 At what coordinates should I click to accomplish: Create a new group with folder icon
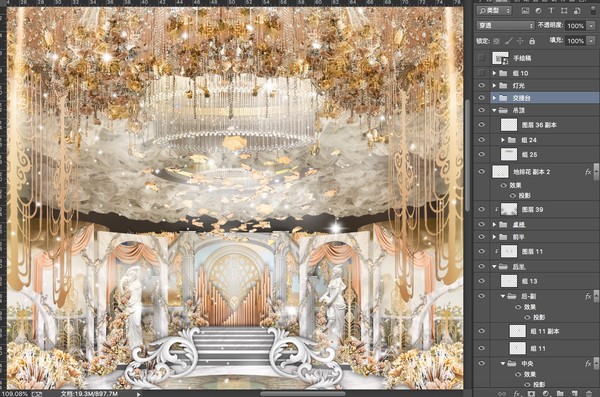click(560, 393)
